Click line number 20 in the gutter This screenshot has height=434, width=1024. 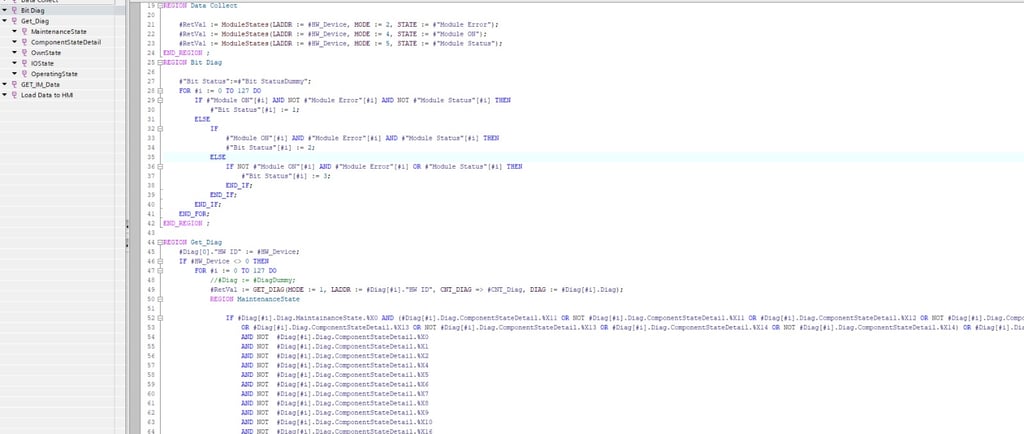coord(151,15)
